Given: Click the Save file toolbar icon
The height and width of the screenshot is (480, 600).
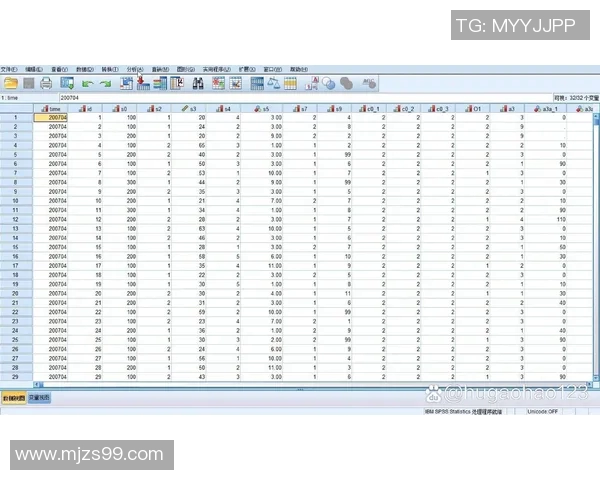Looking at the screenshot, I should tap(29, 83).
